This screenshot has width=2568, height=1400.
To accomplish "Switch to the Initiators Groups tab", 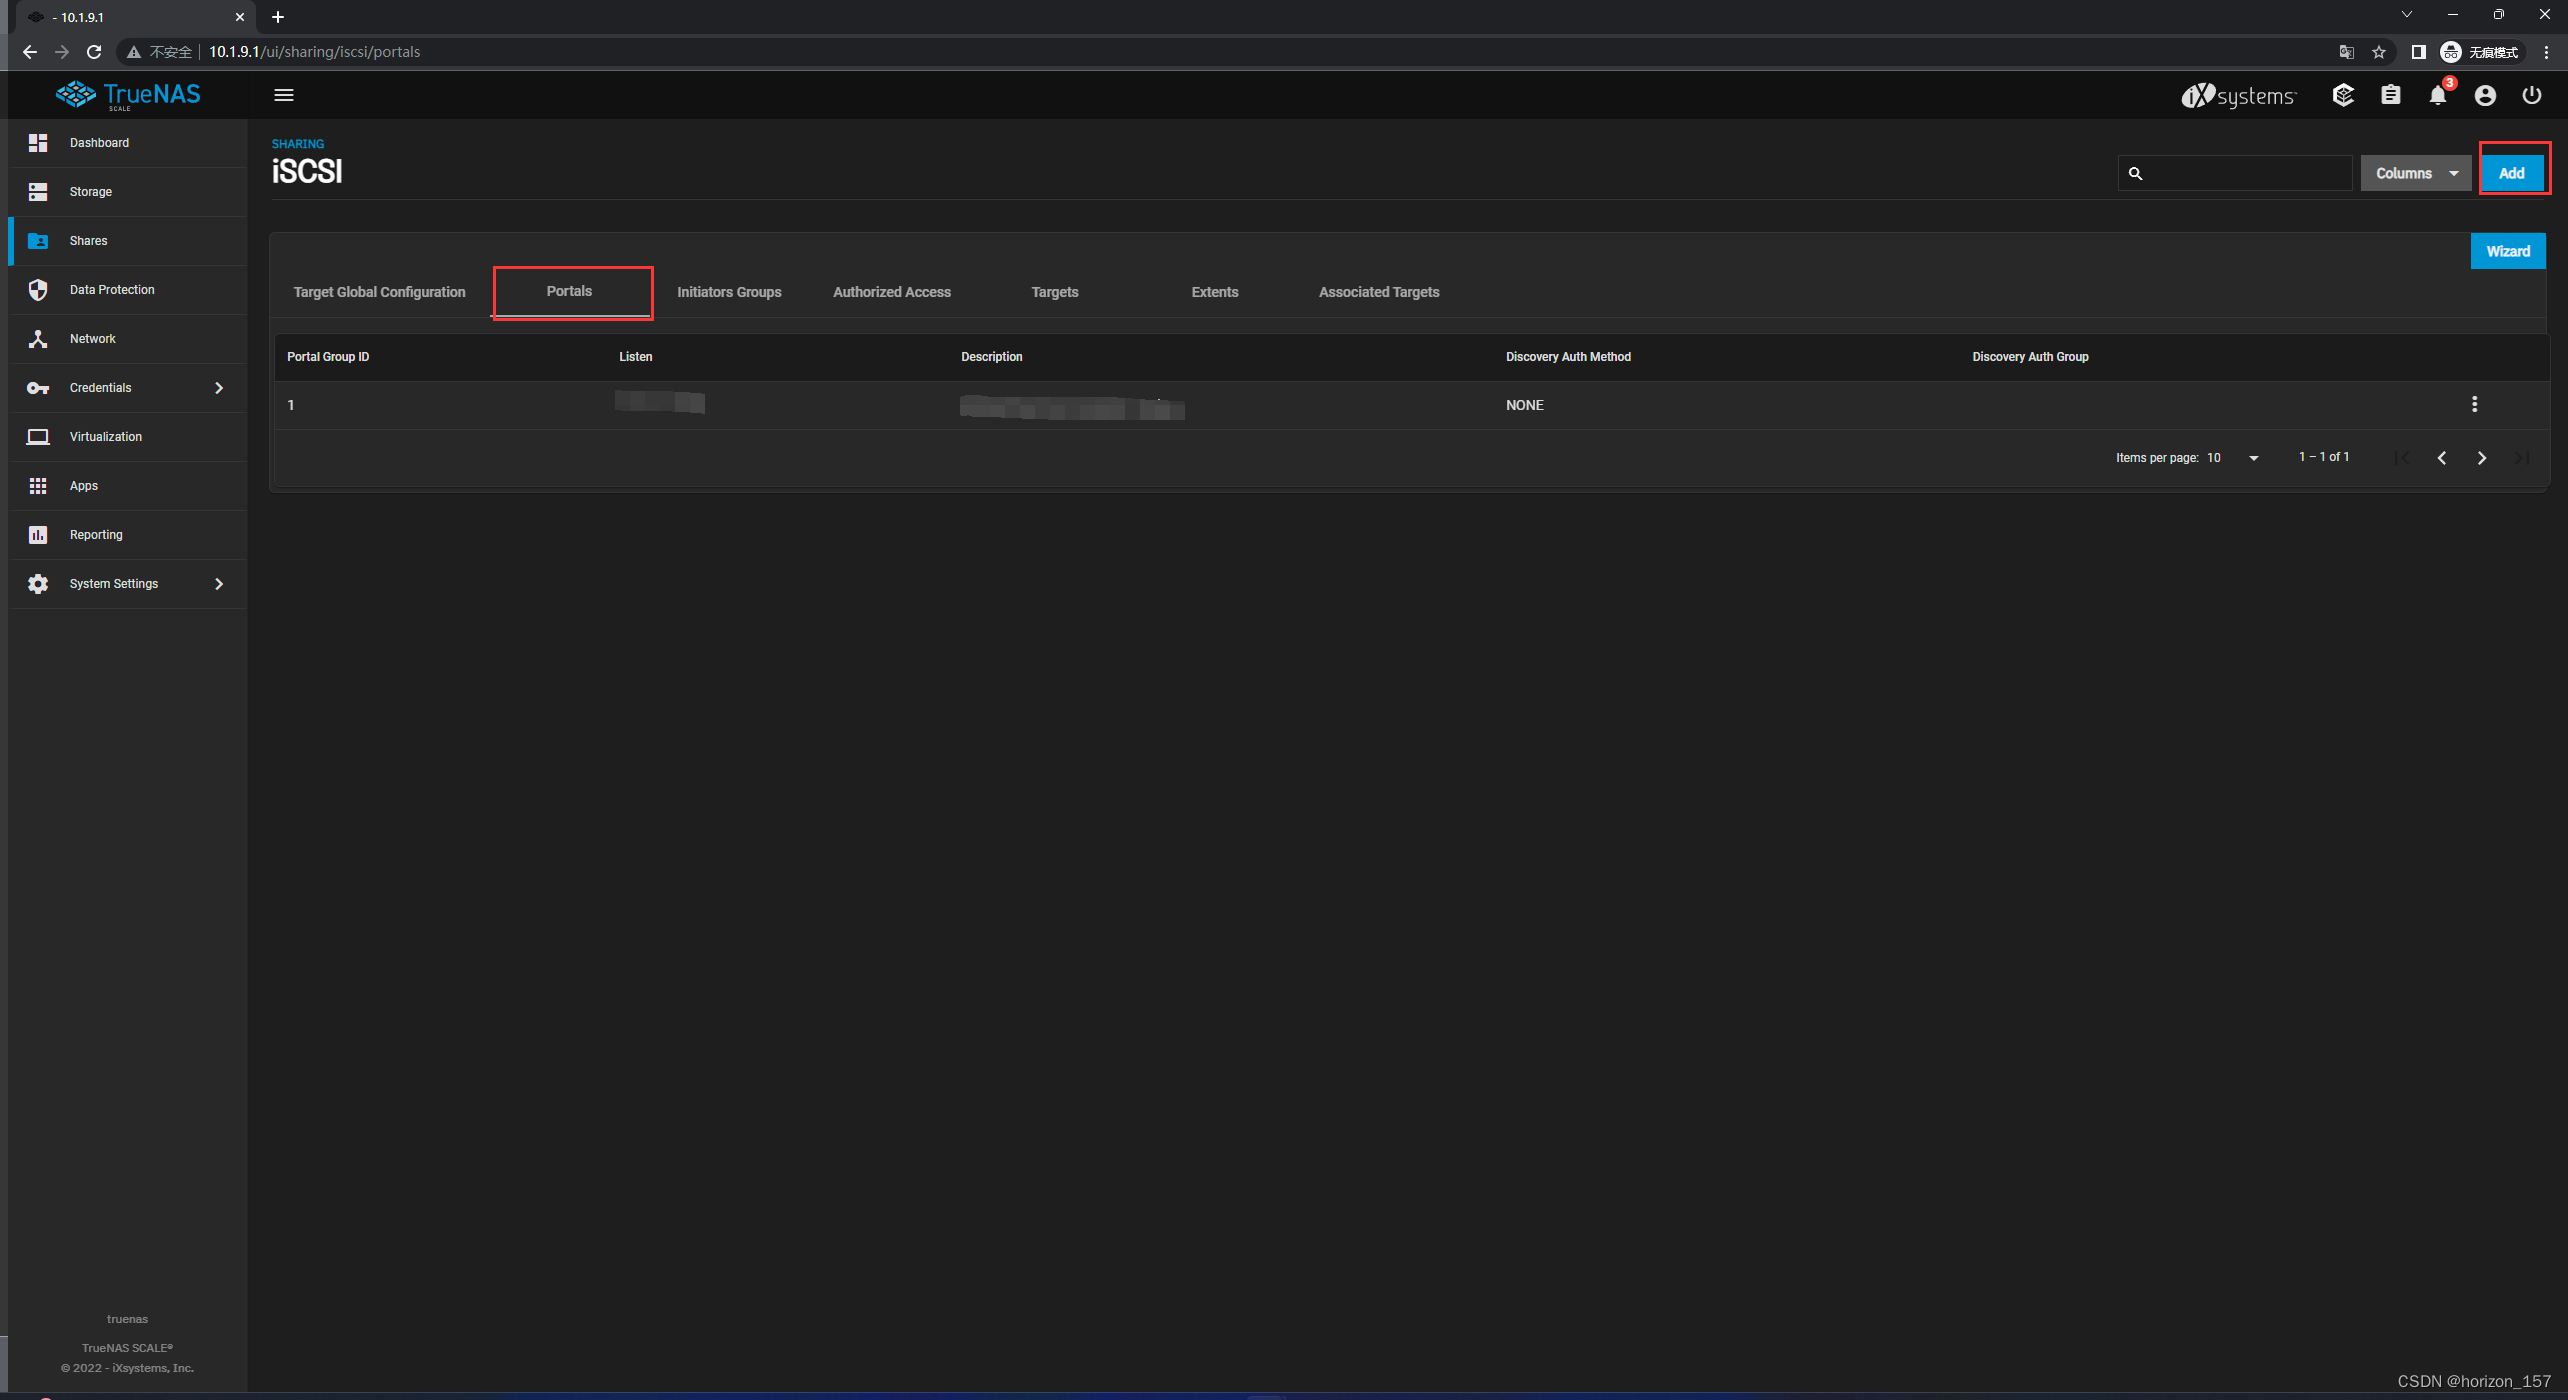I will pos(728,292).
